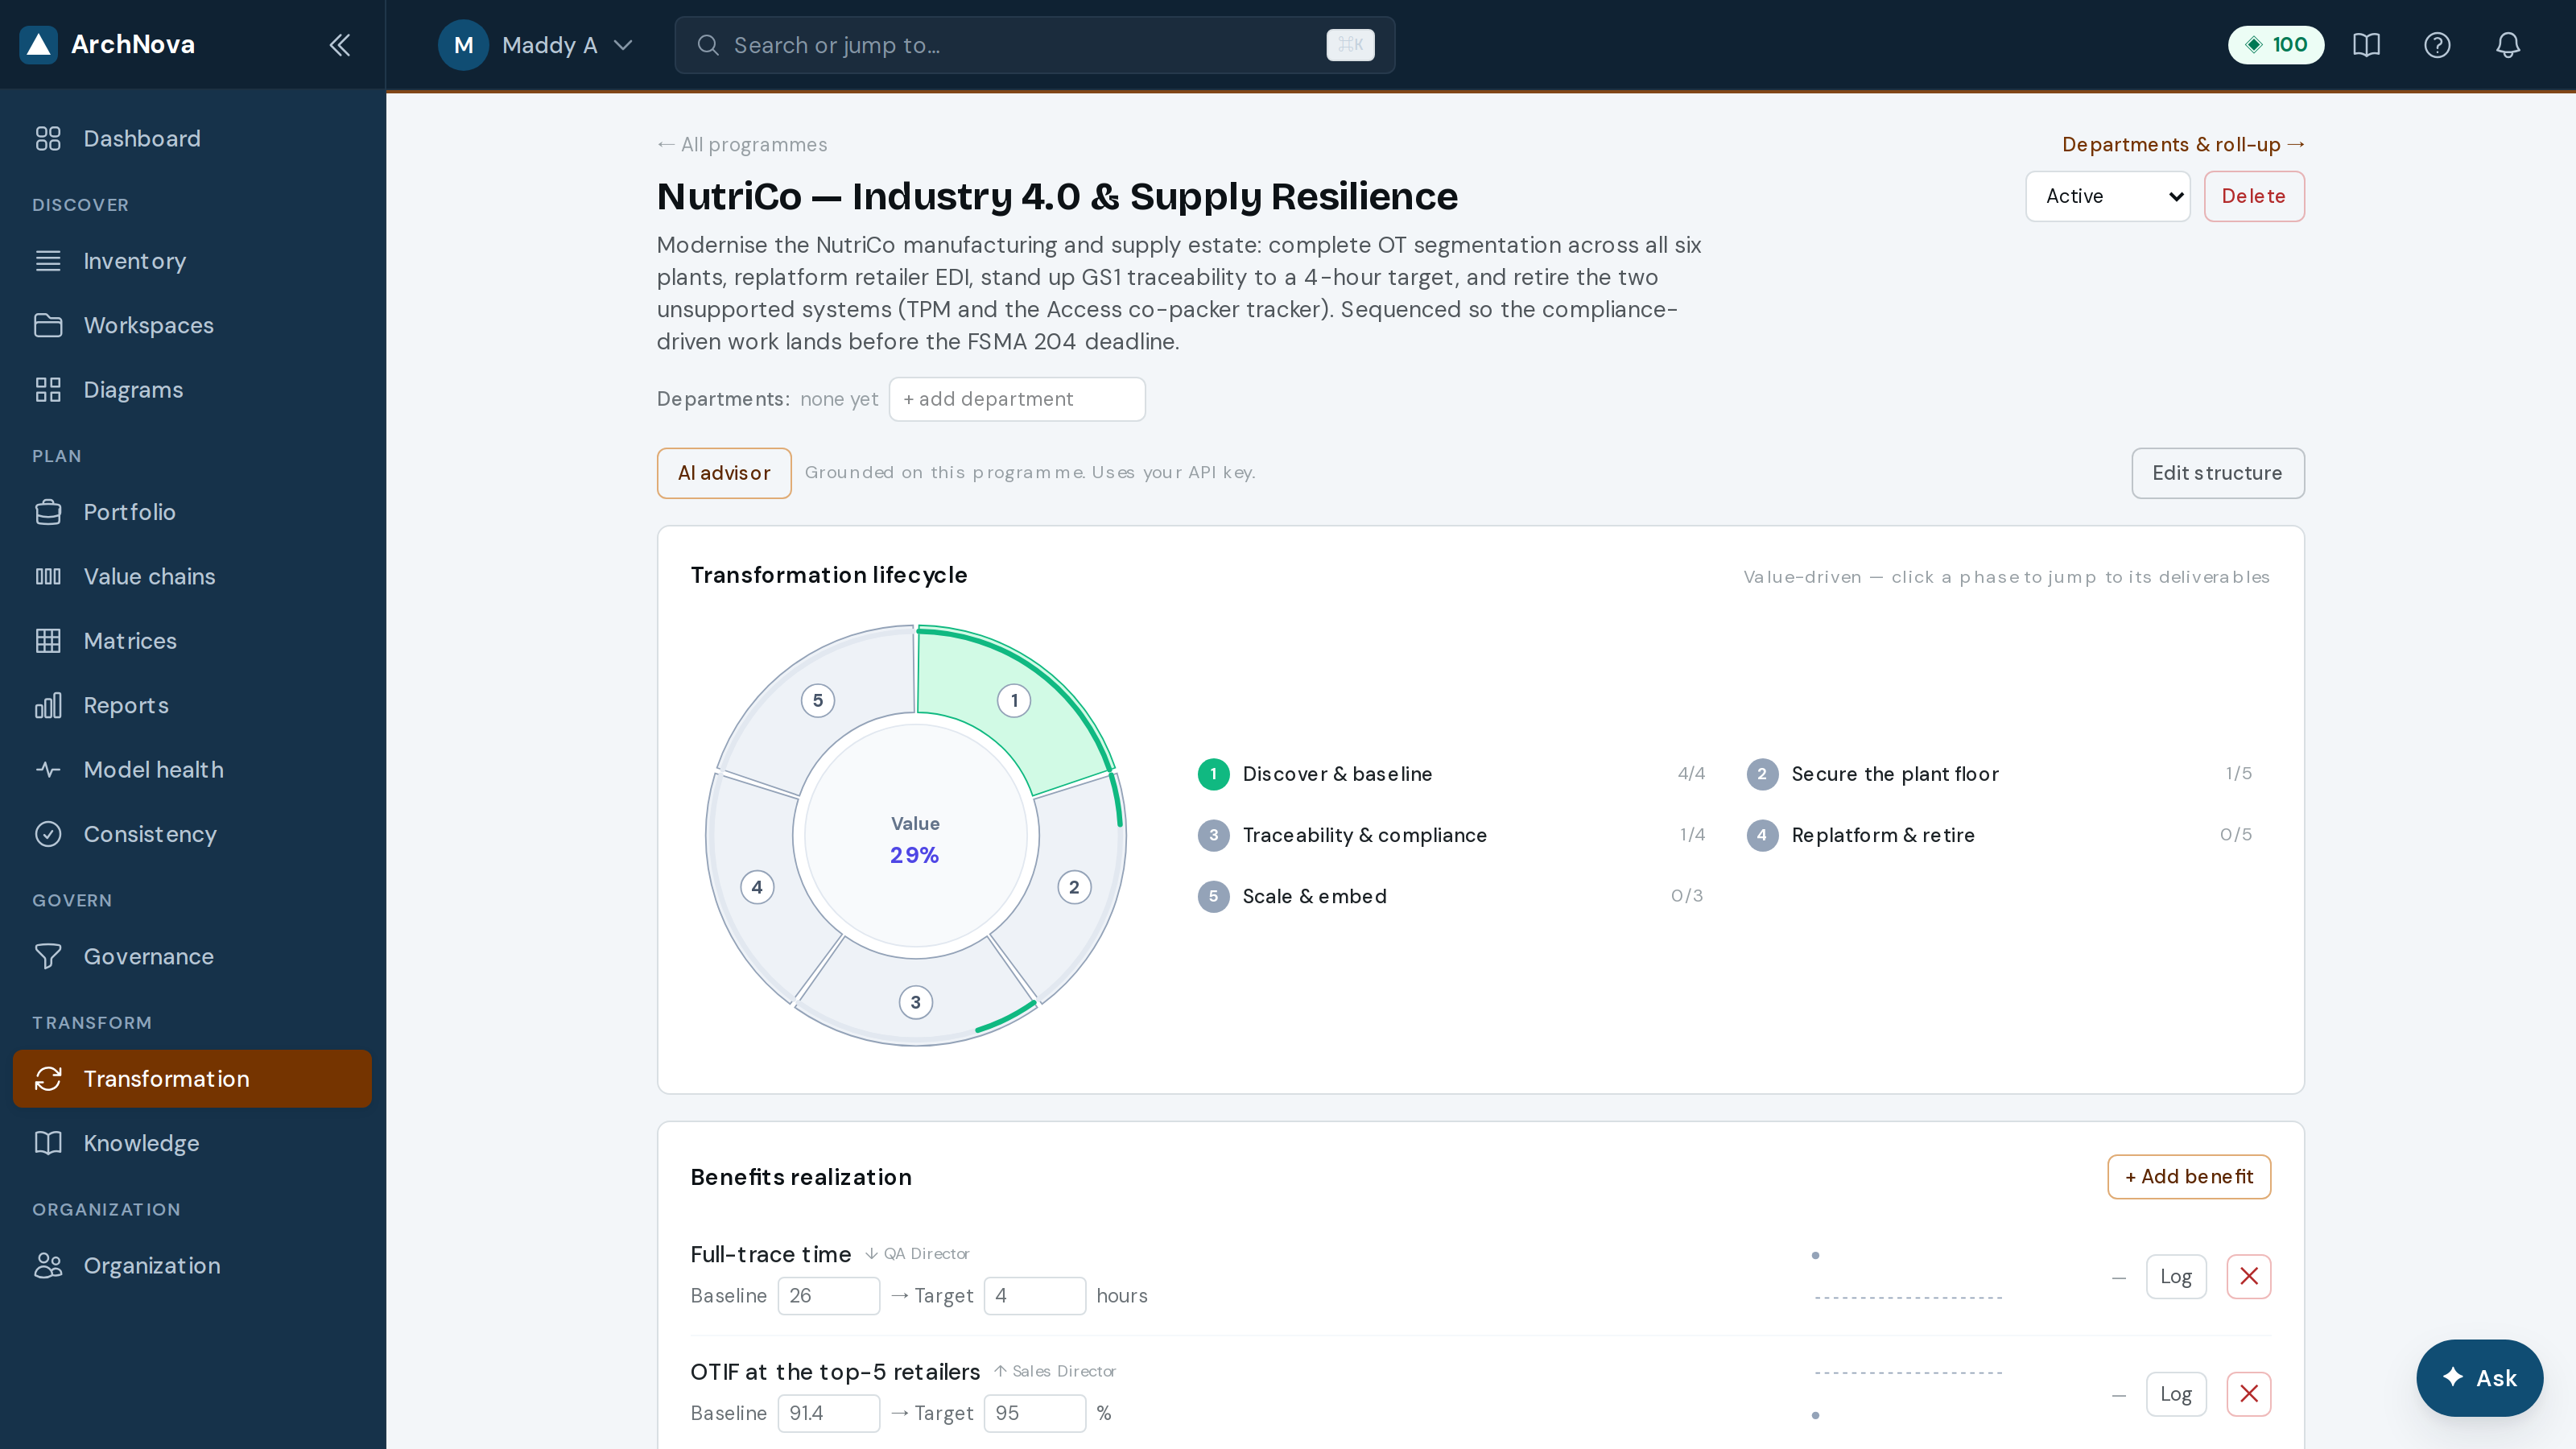Log a value for OTIF benefit
Screen dimensions: 2576x1449
(2176, 1394)
